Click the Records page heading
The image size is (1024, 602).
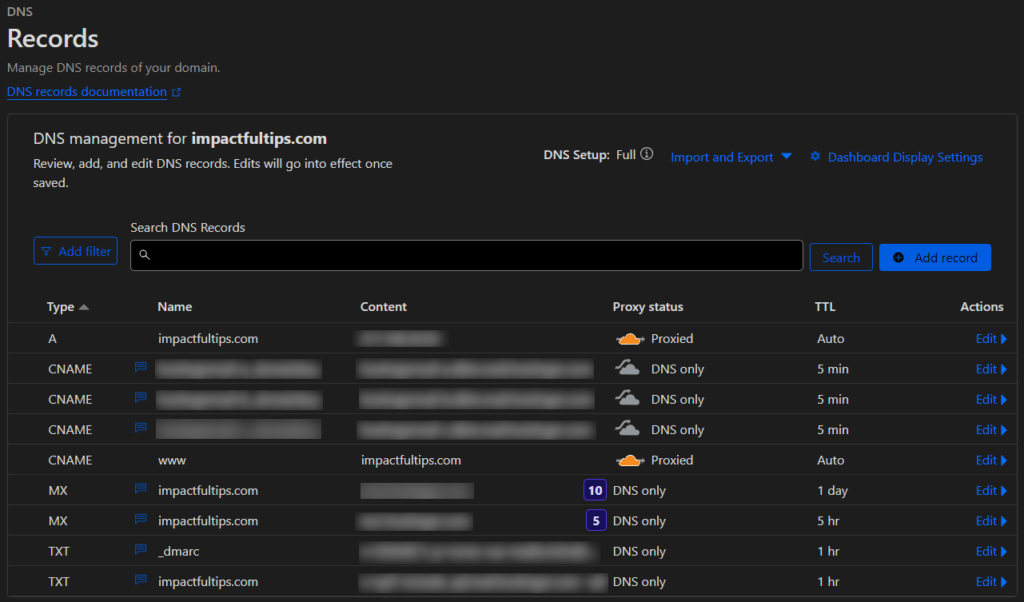coord(53,39)
